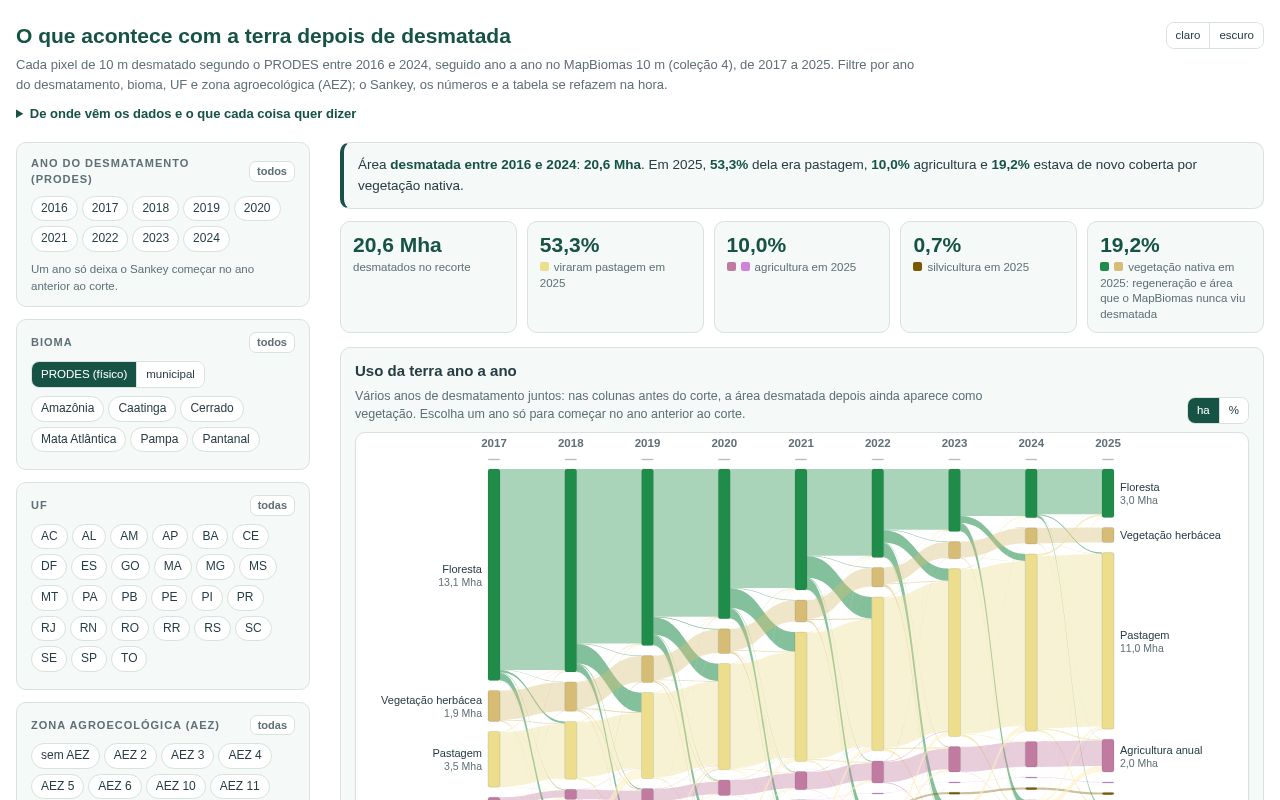1280x800 pixels.
Task: Click 'todas' in the Zona agroecológica panel
Action: 272,725
